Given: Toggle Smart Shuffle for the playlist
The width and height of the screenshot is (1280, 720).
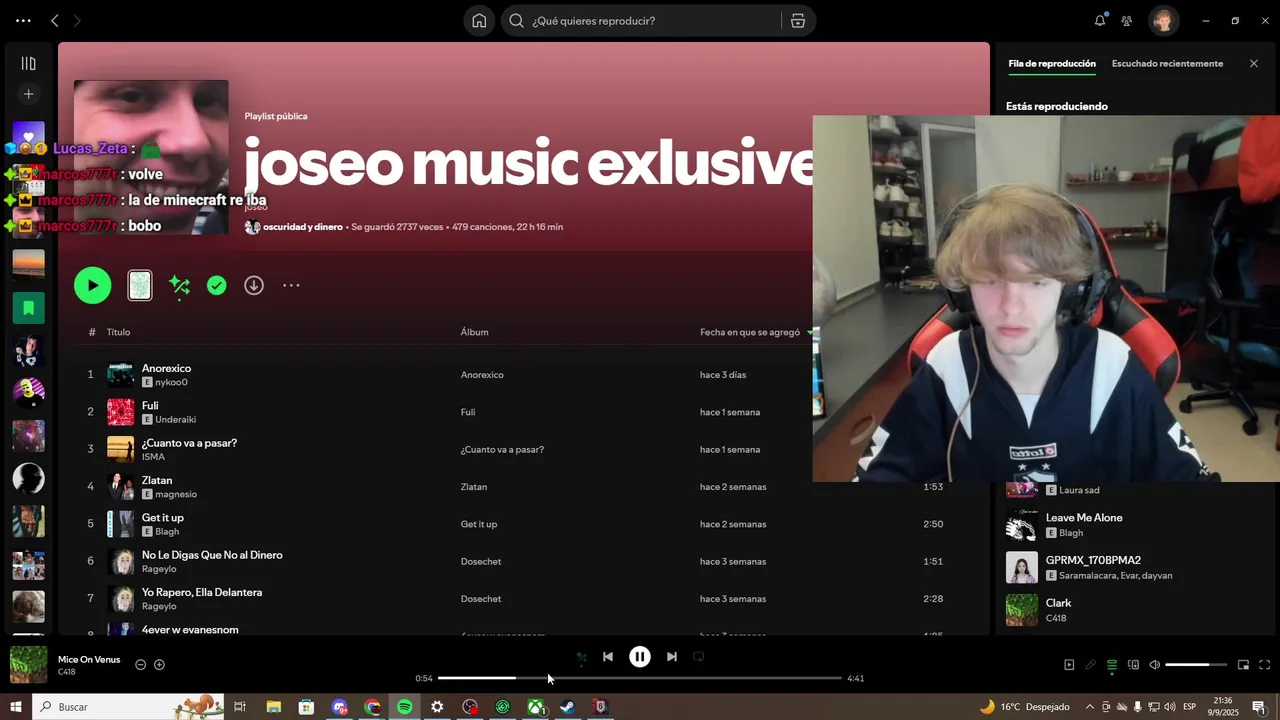Looking at the screenshot, I should (x=179, y=286).
